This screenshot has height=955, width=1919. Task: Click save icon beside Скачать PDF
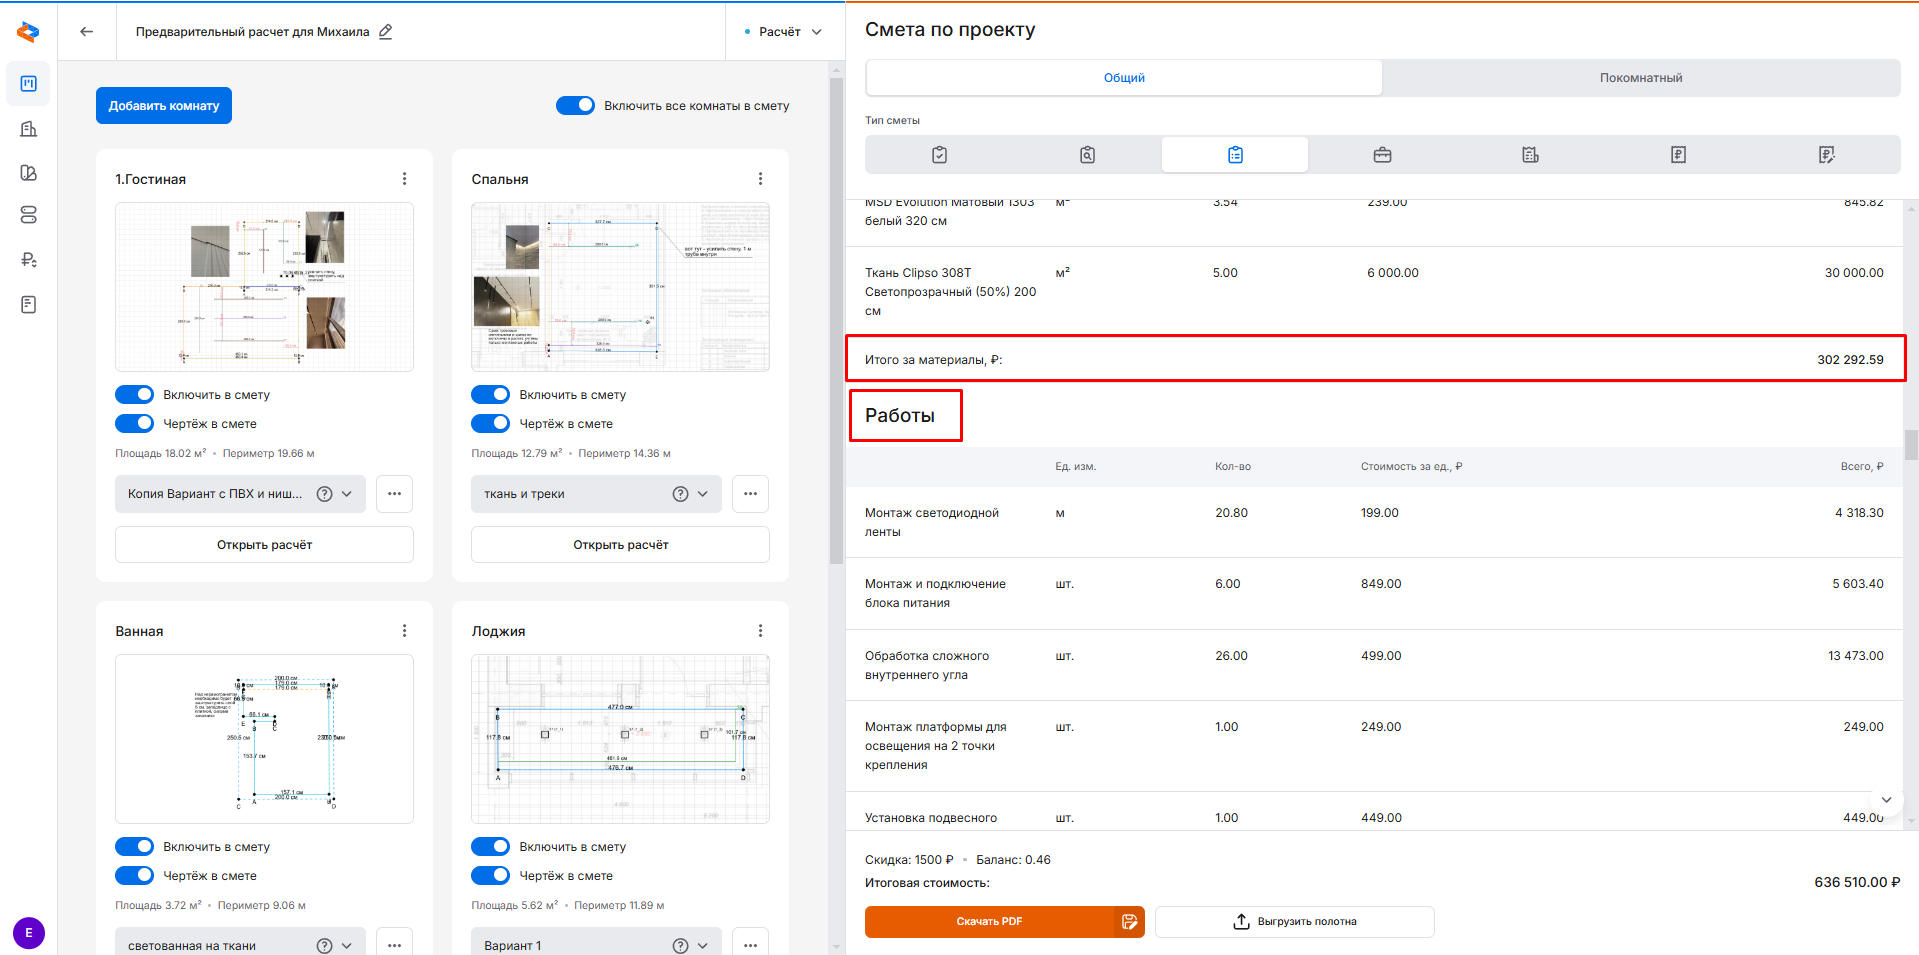1129,922
